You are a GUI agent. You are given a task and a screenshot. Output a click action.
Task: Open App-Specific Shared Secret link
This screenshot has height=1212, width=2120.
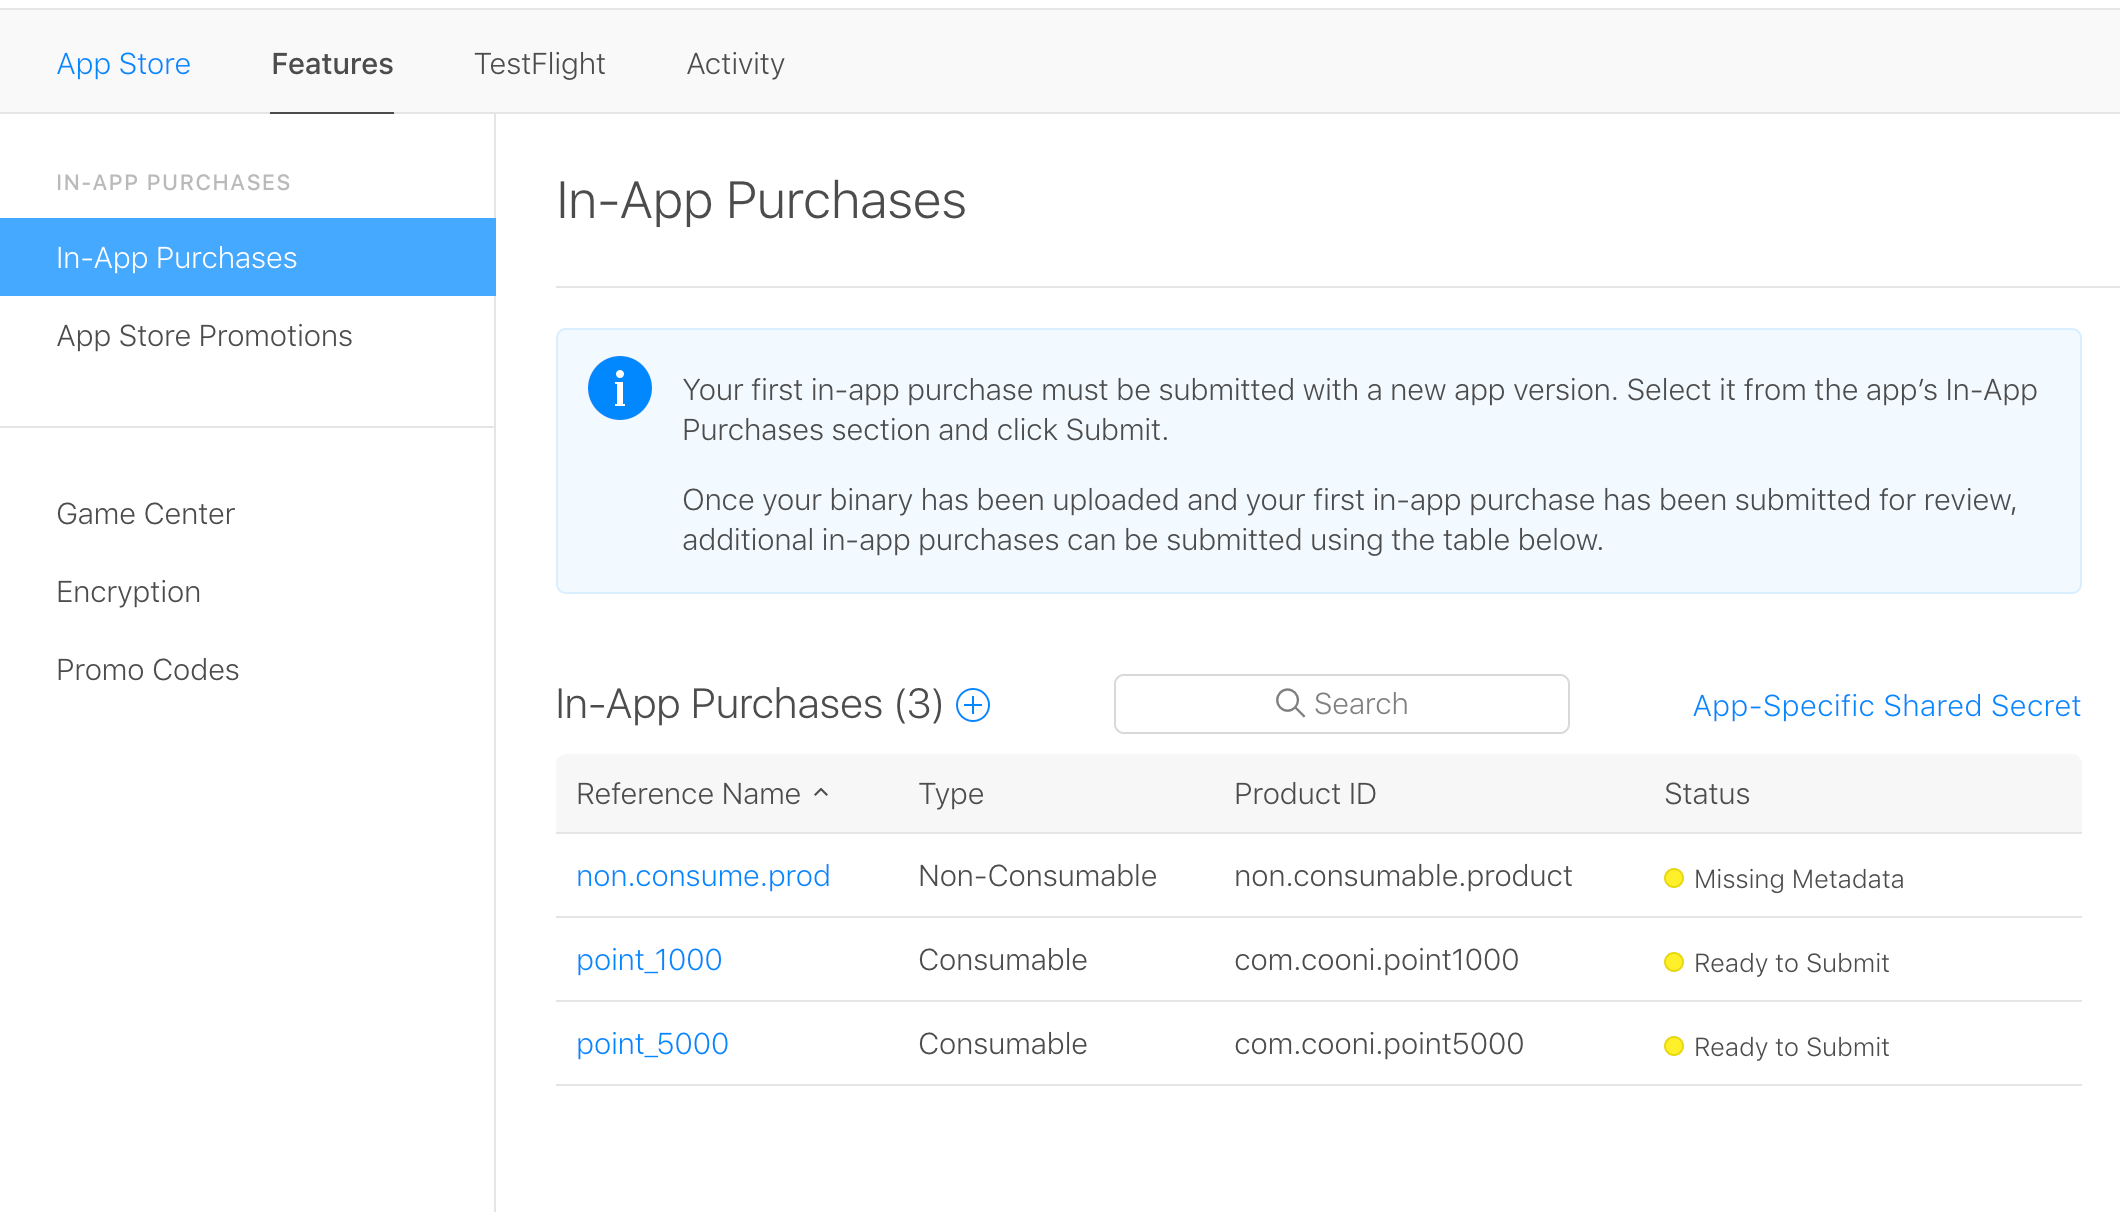pyautogui.click(x=1886, y=706)
